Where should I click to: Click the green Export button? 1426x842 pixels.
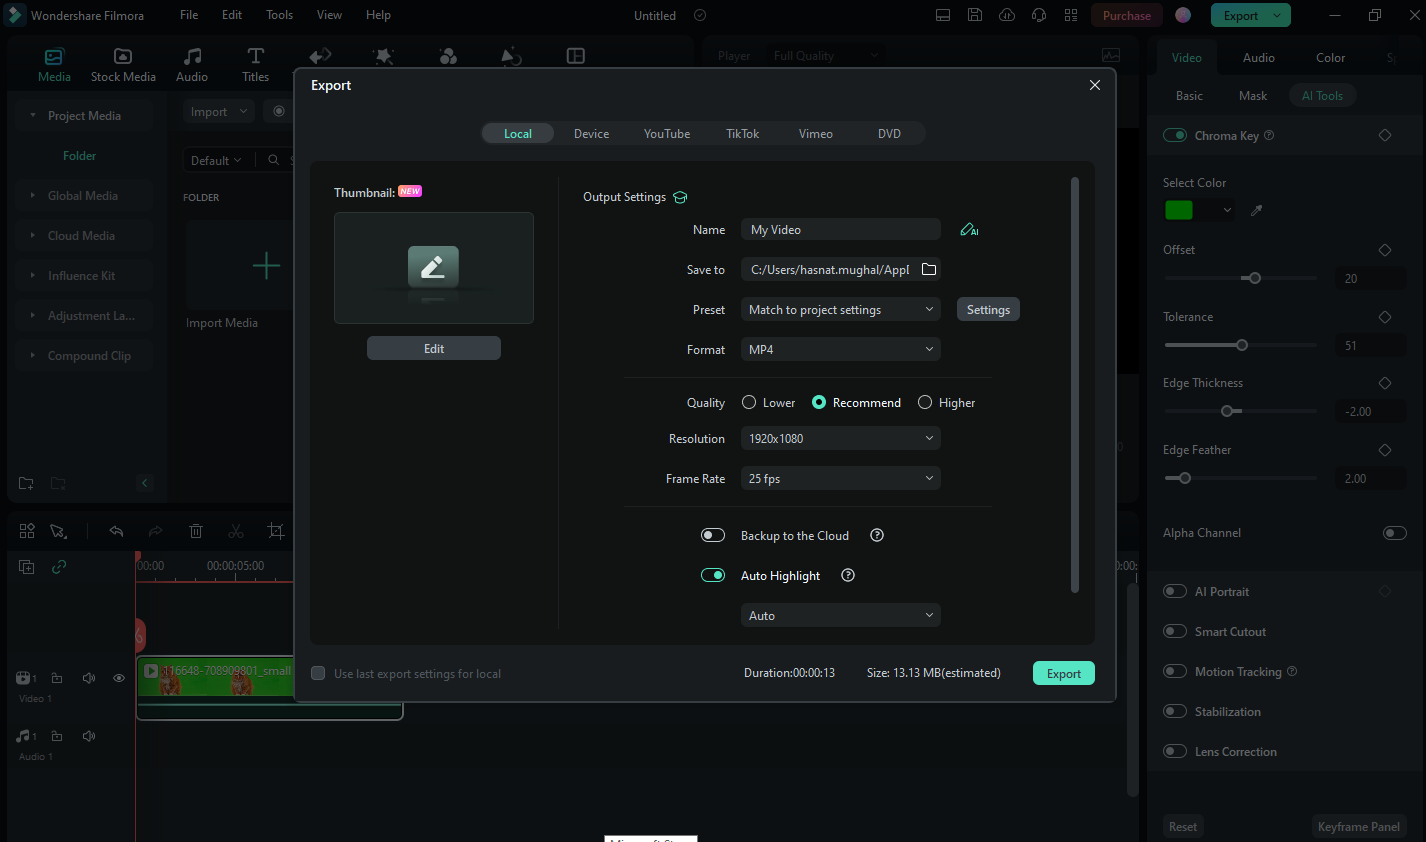pyautogui.click(x=1063, y=673)
